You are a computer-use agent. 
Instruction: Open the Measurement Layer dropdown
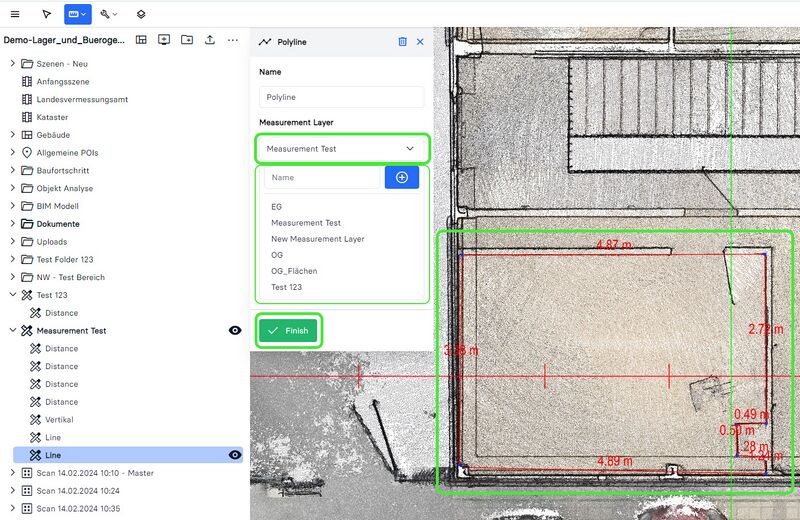click(341, 149)
